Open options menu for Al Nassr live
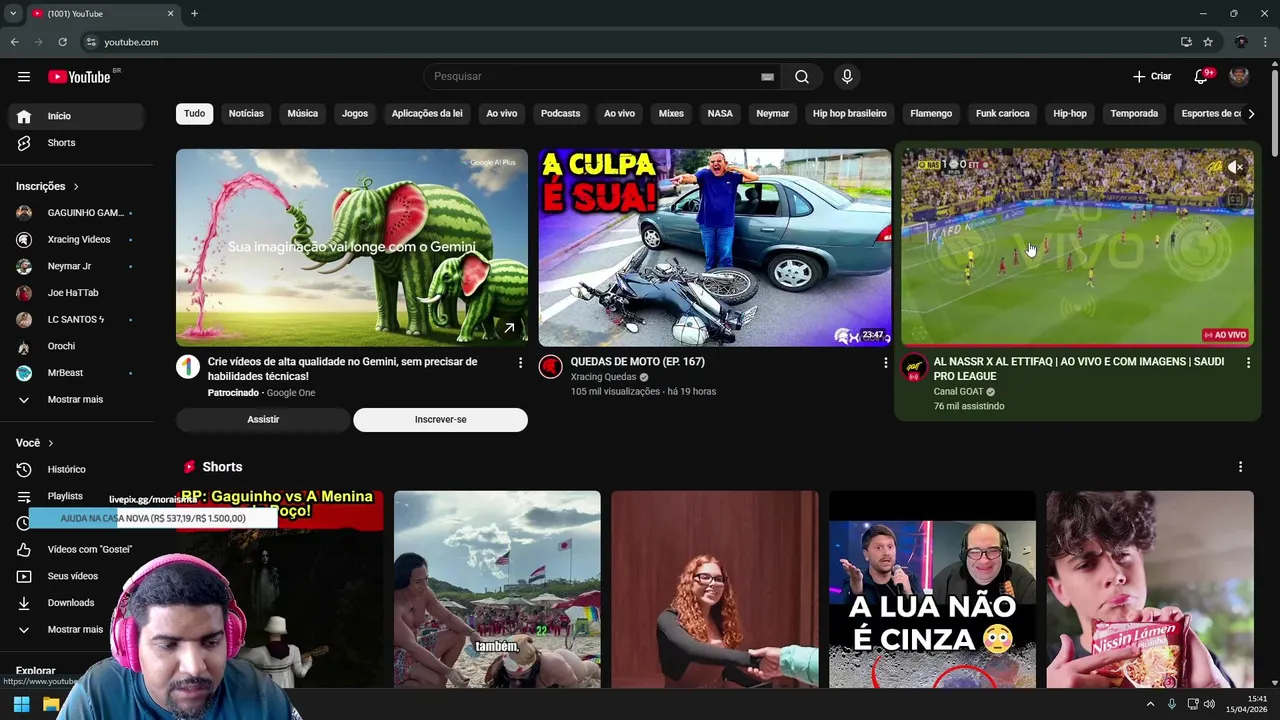The image size is (1280, 720). click(1248, 363)
